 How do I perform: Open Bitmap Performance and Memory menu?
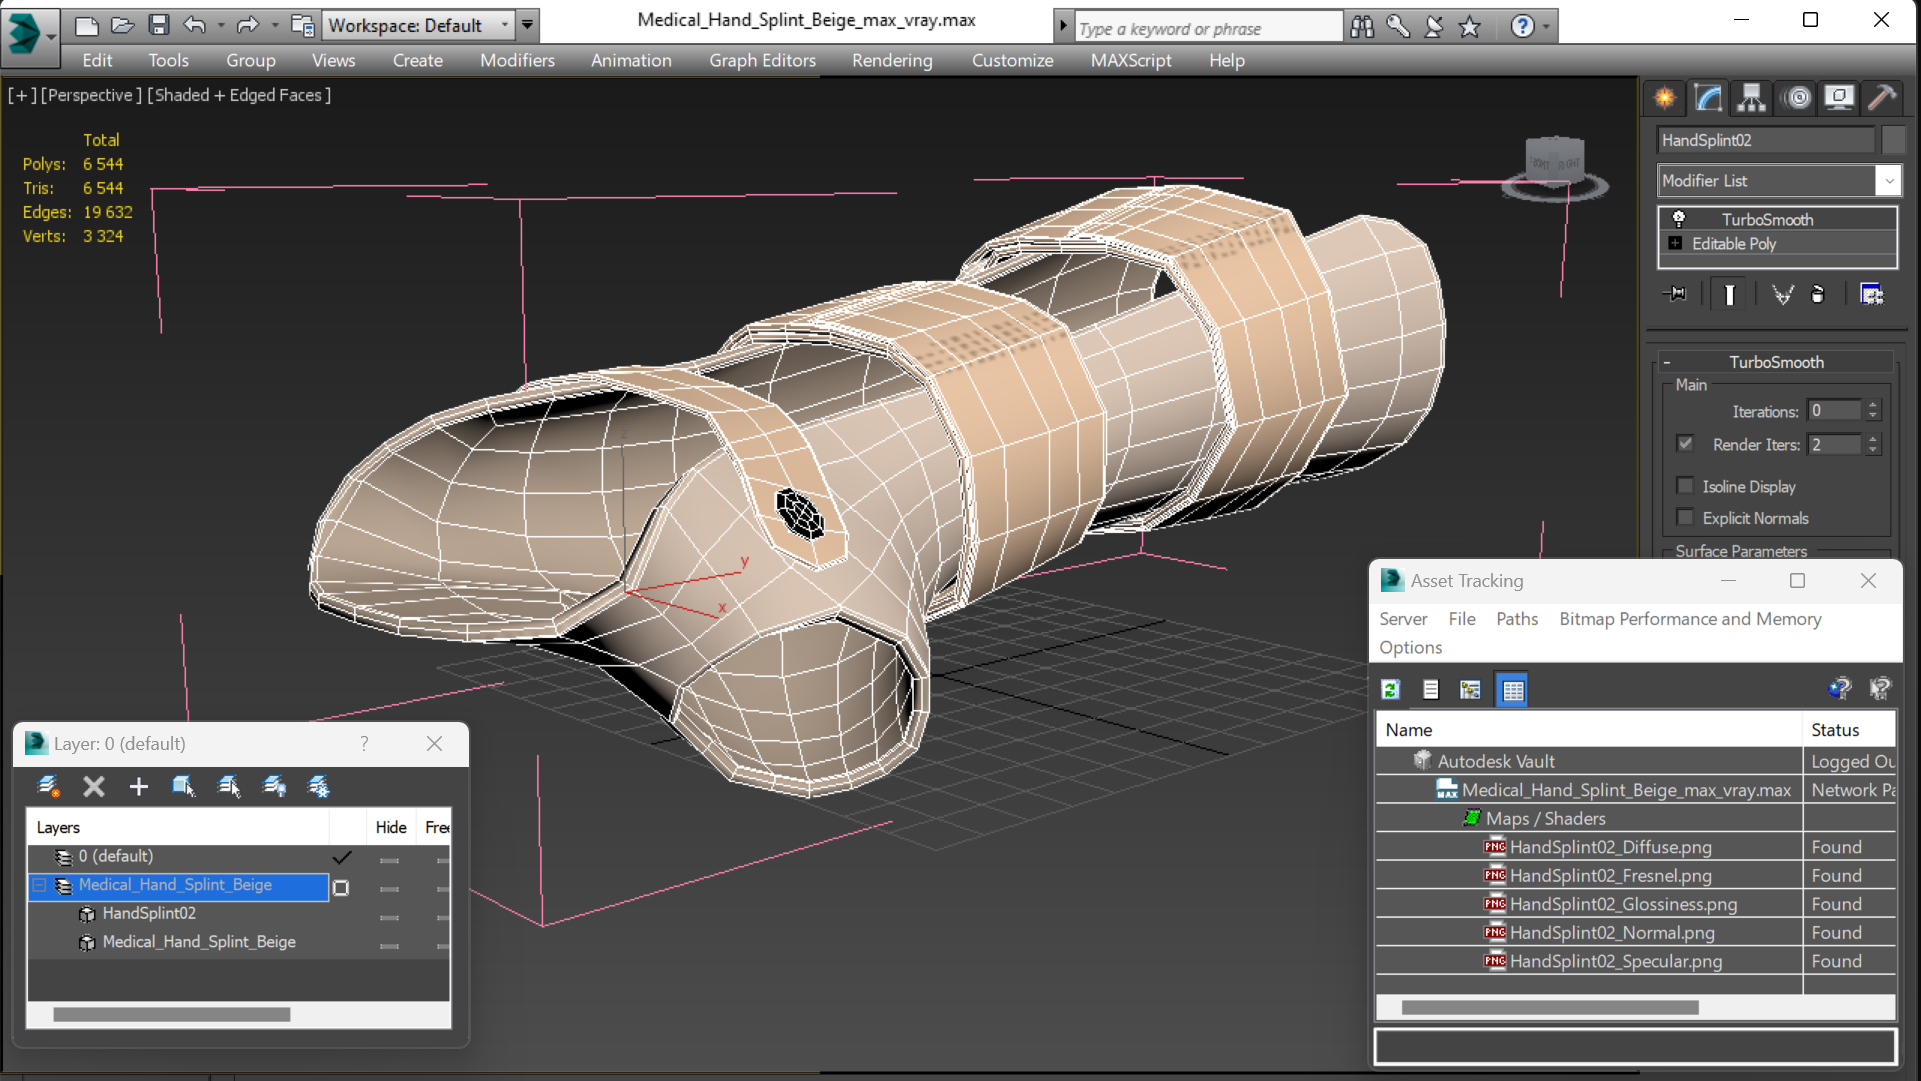point(1690,619)
